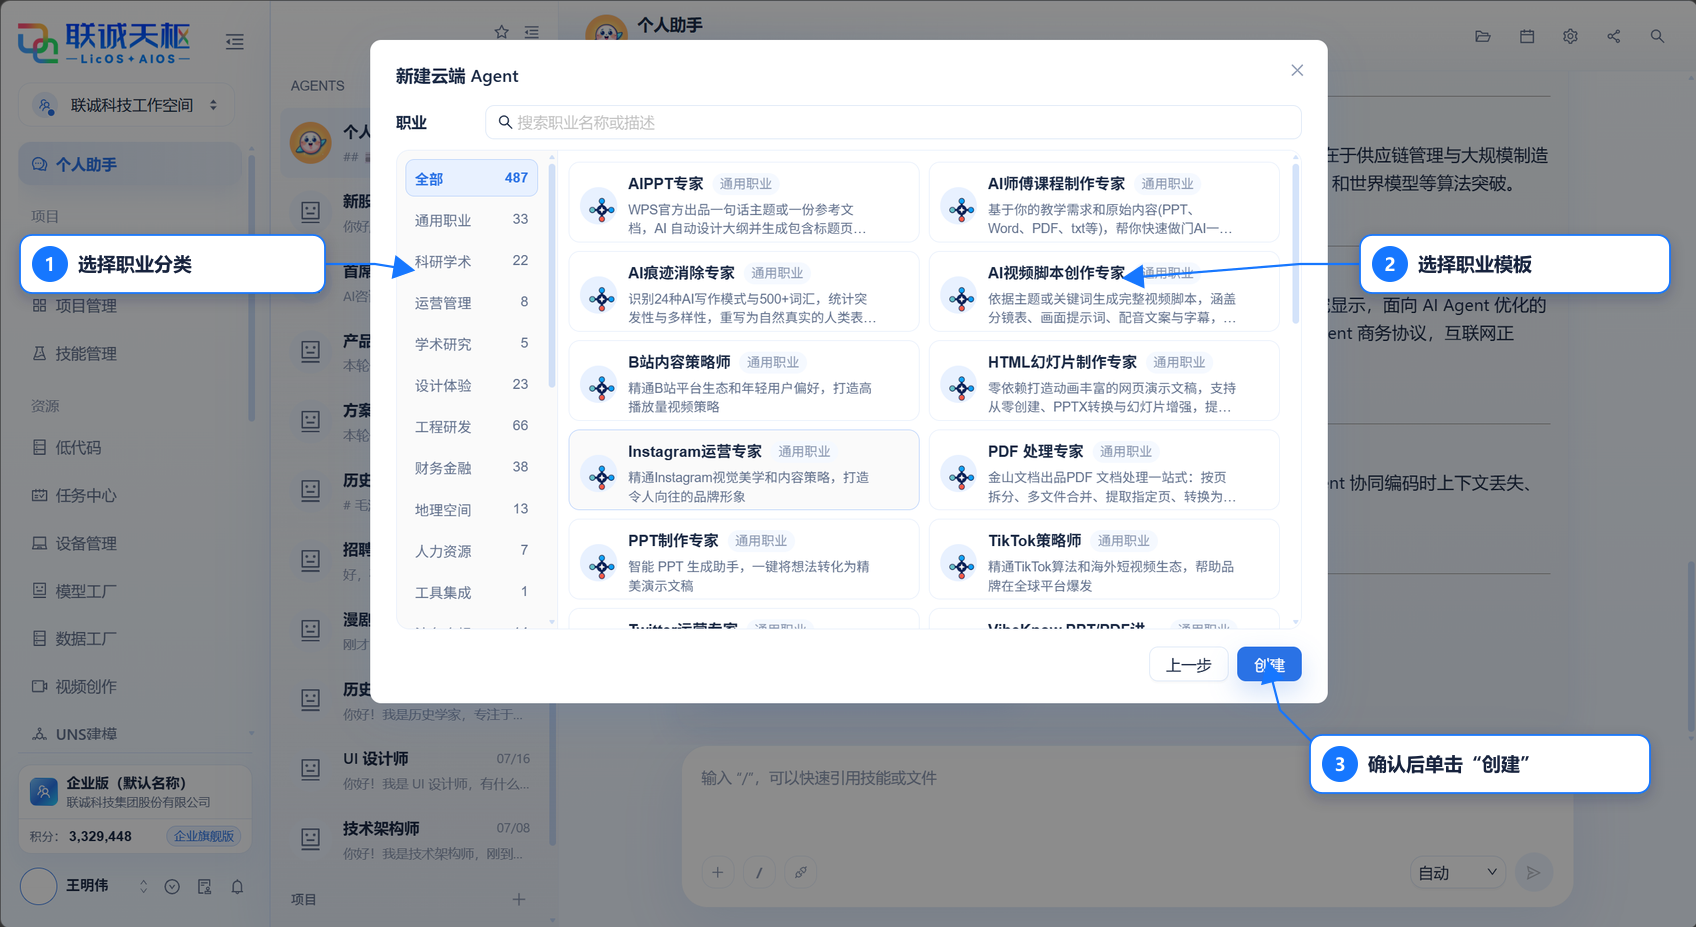Click the plus icon in chat input
Image resolution: width=1696 pixels, height=927 pixels.
(x=717, y=873)
